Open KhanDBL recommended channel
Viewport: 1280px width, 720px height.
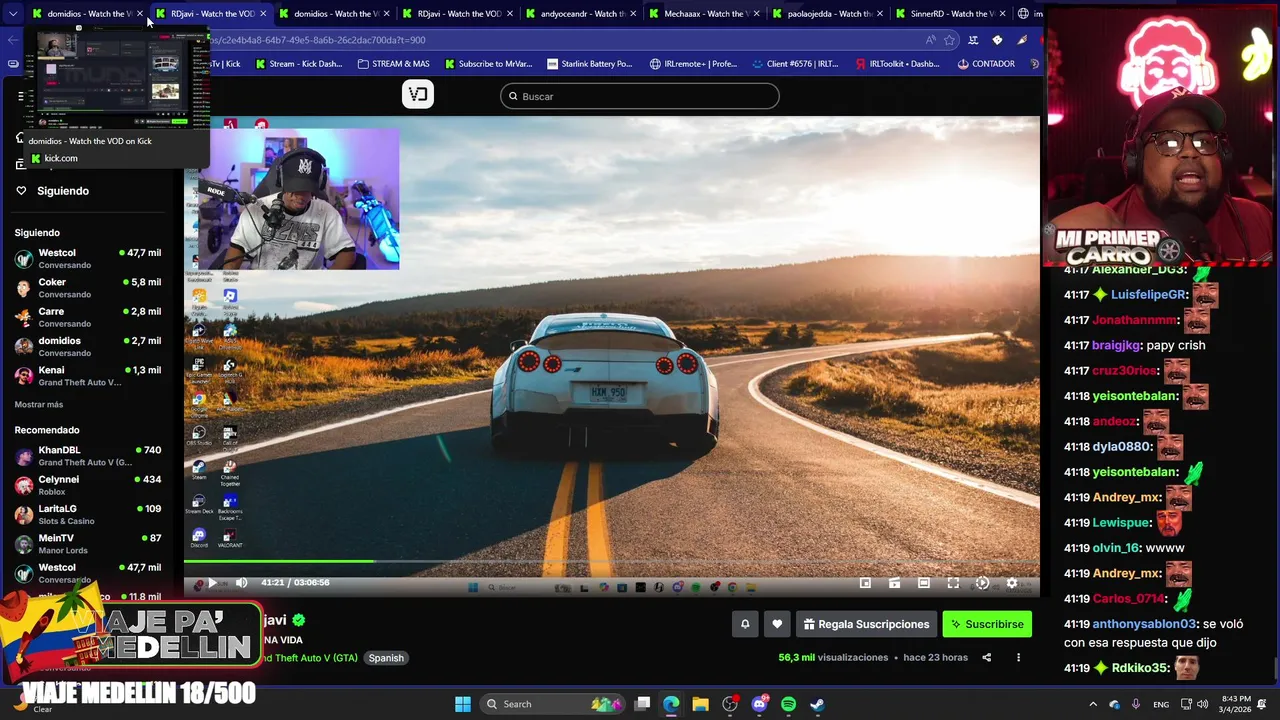pos(88,456)
